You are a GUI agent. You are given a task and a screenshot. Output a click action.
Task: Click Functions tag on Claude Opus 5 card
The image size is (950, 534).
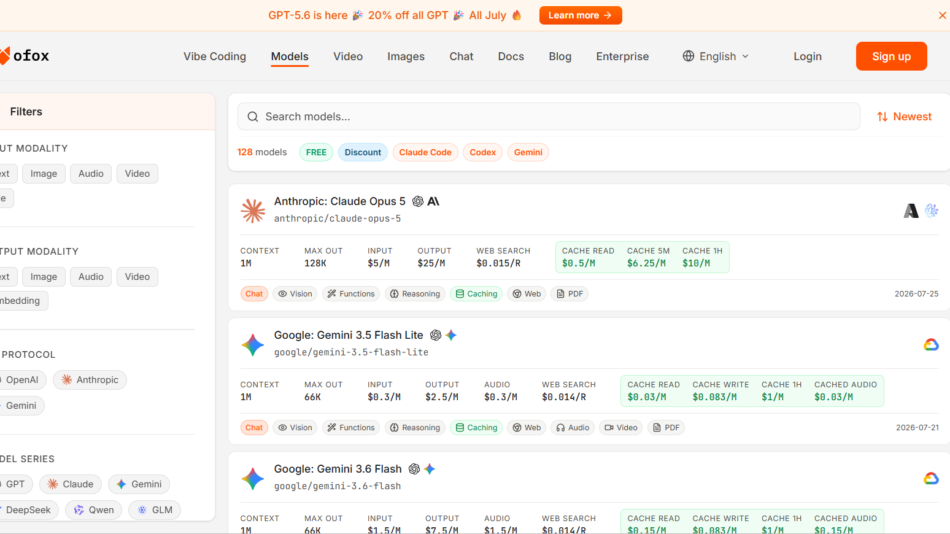pyautogui.click(x=351, y=294)
